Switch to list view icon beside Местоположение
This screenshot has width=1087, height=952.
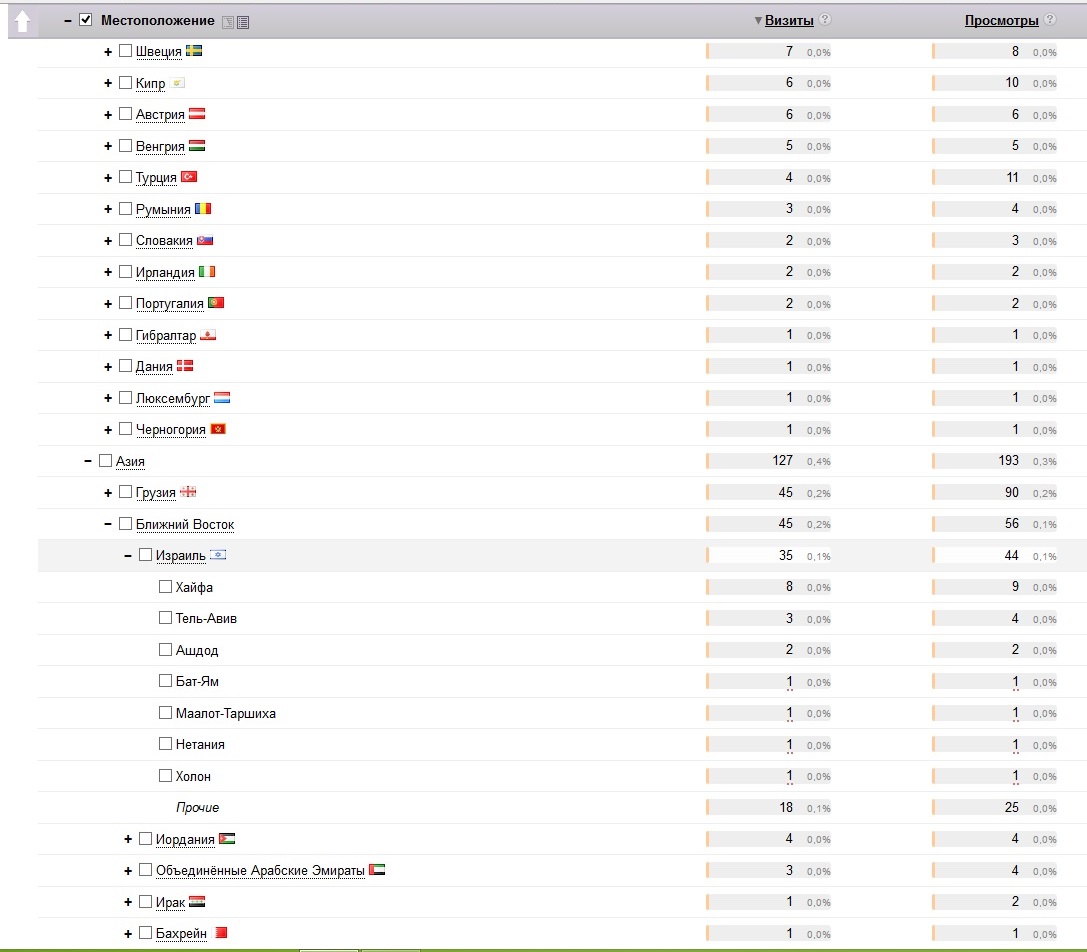(243, 21)
